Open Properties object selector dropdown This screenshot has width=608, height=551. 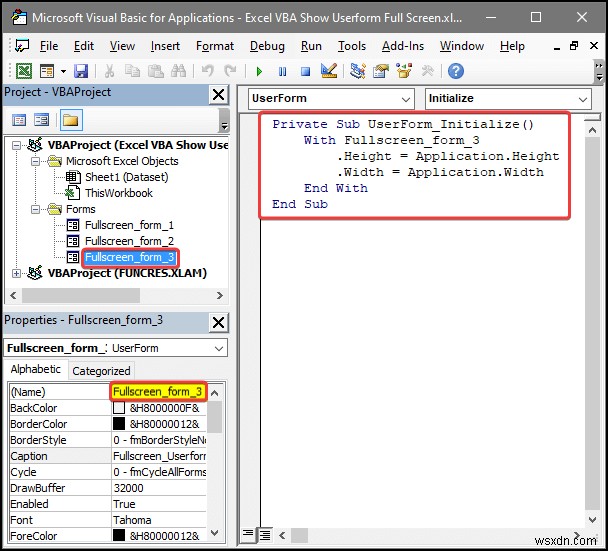coord(219,349)
